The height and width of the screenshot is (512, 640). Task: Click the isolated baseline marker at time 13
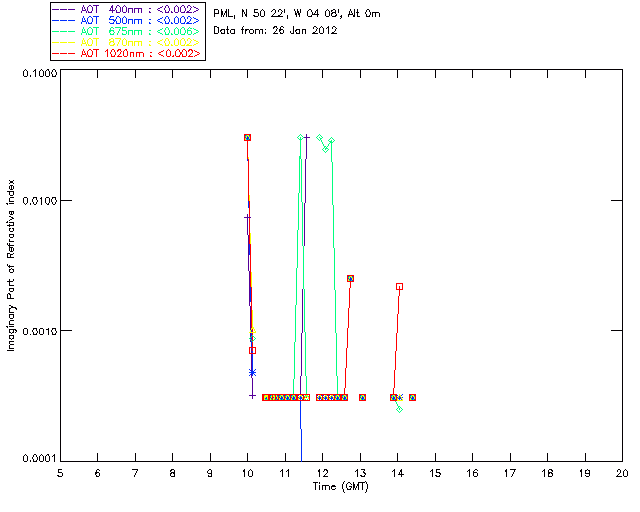(362, 397)
